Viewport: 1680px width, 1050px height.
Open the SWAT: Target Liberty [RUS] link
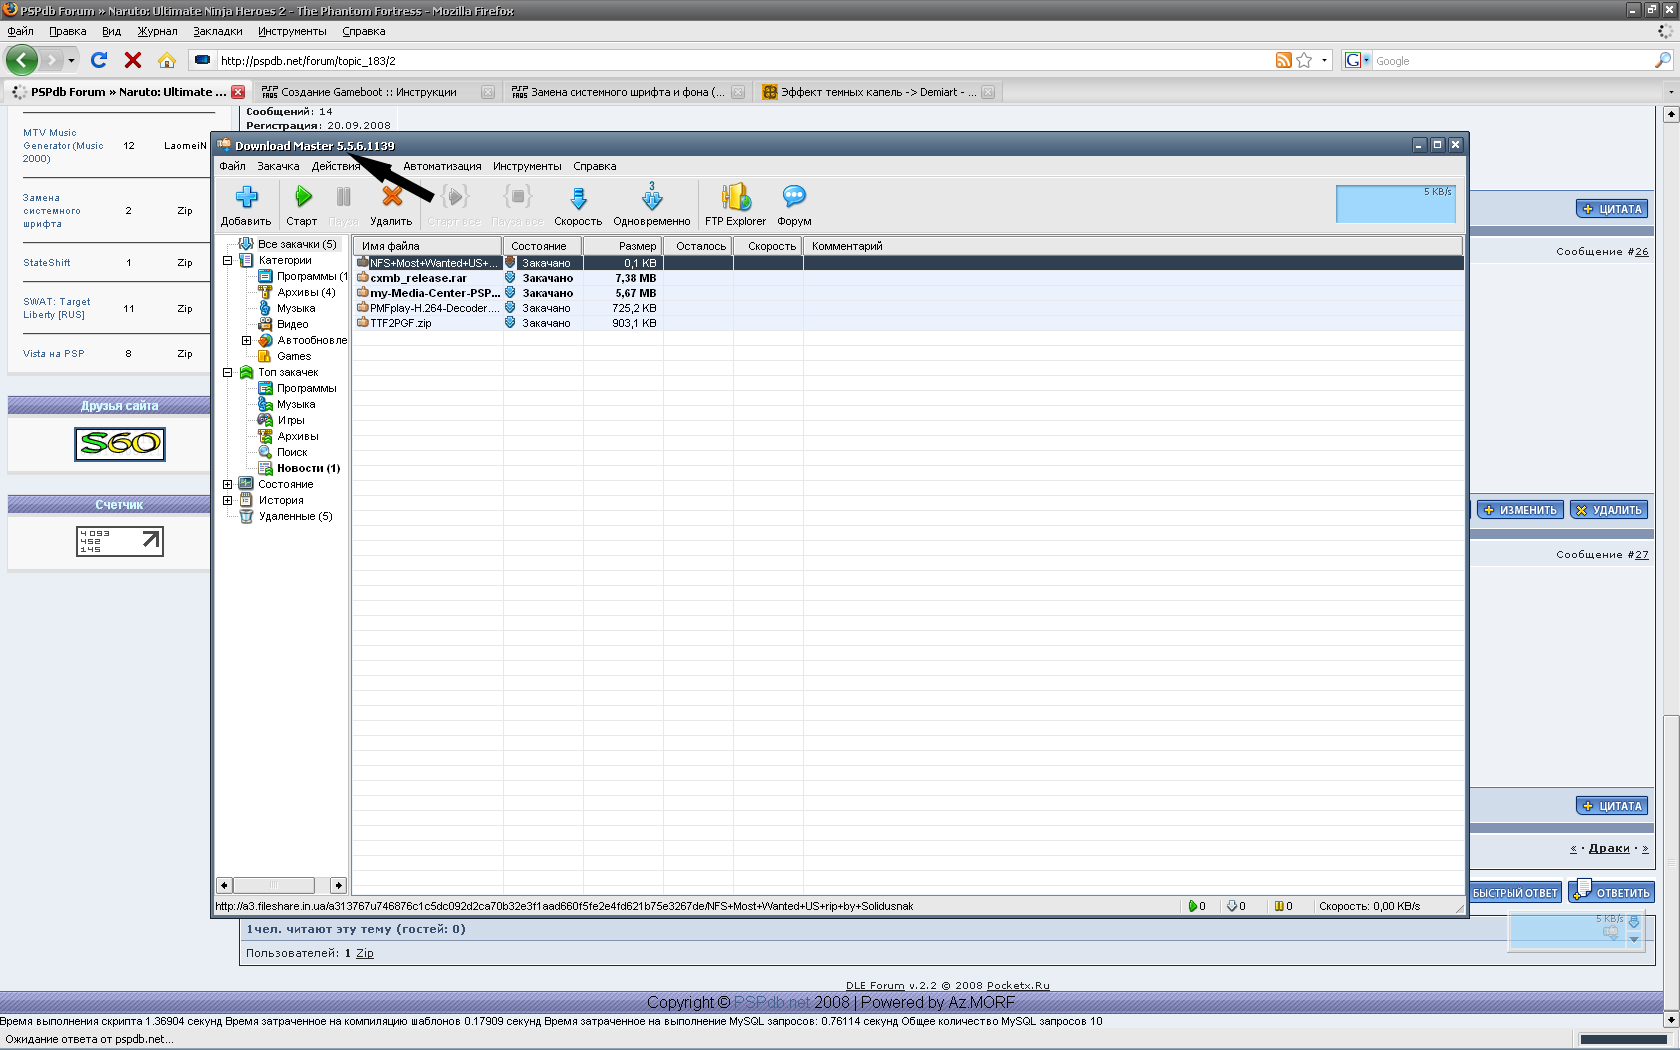click(57, 308)
